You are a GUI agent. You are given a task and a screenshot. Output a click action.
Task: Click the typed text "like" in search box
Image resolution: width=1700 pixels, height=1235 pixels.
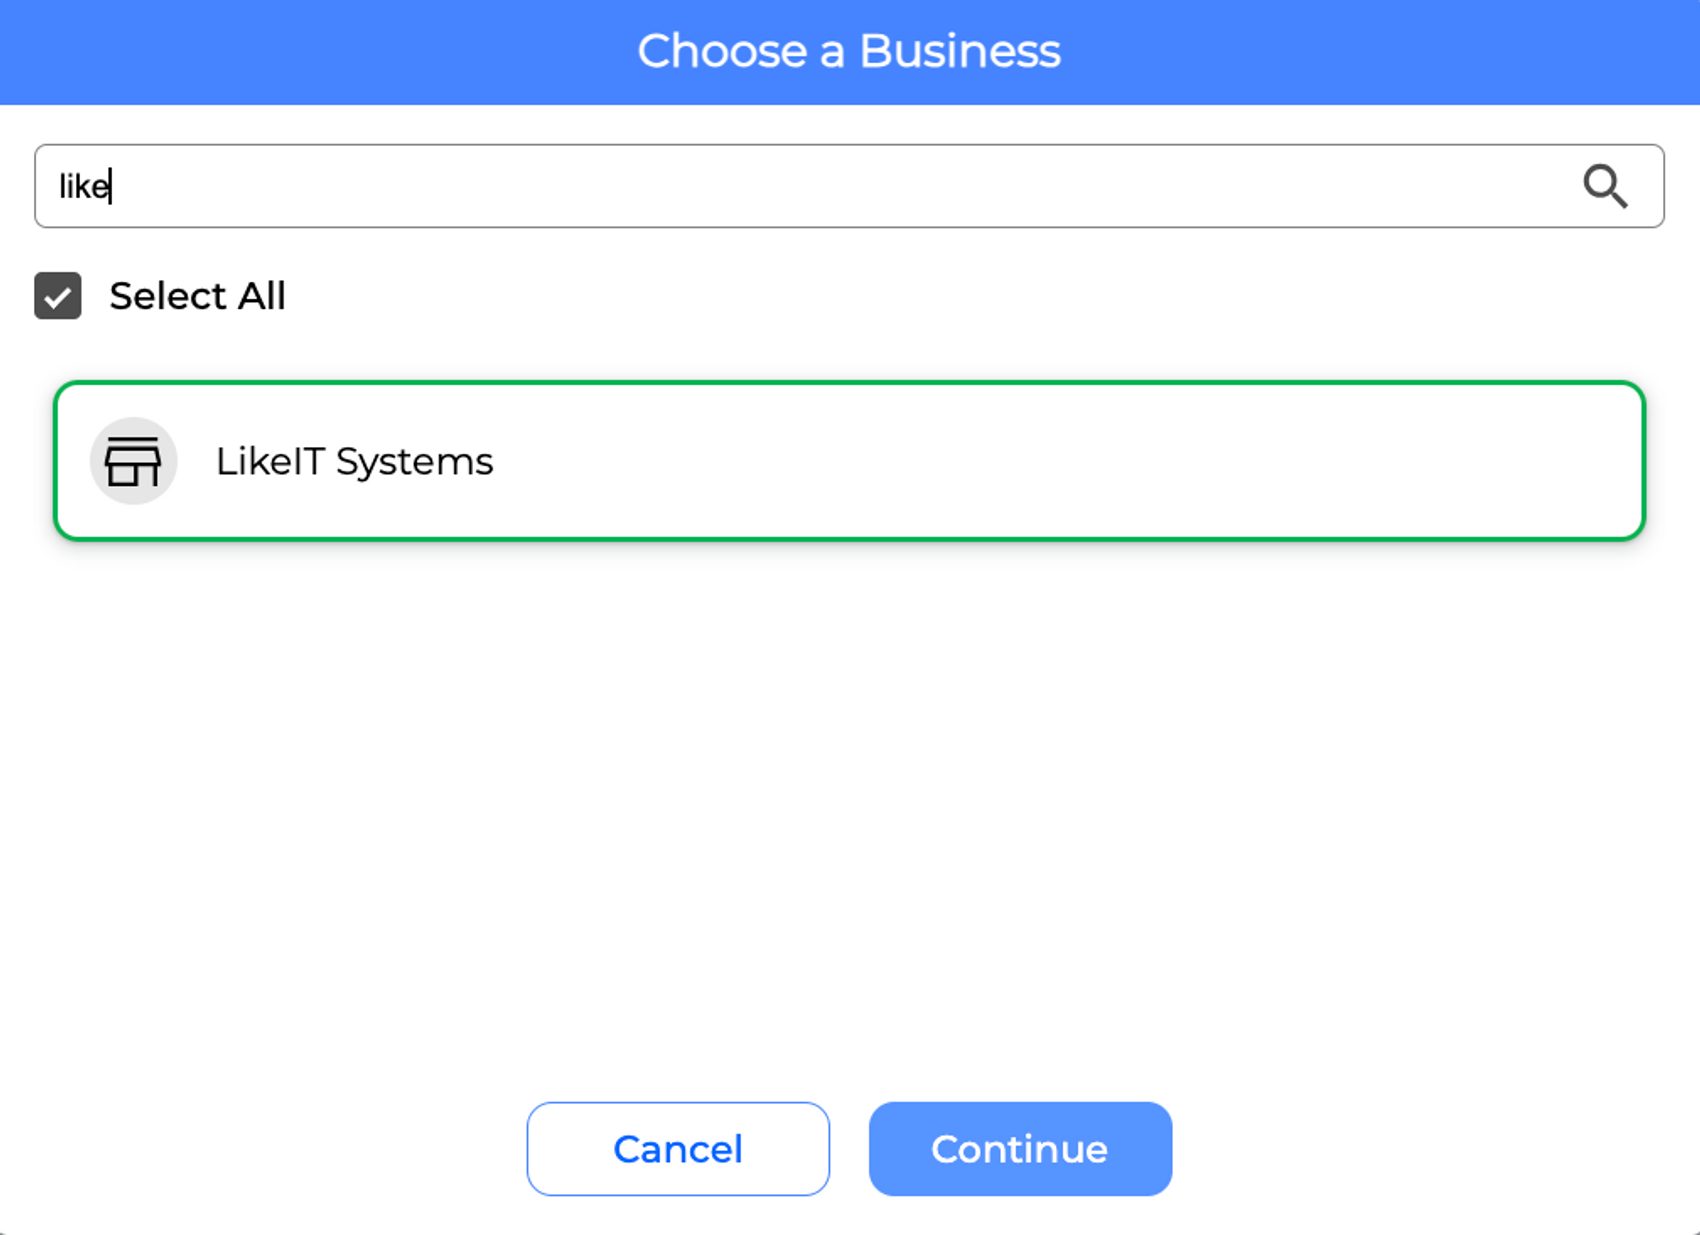(83, 187)
